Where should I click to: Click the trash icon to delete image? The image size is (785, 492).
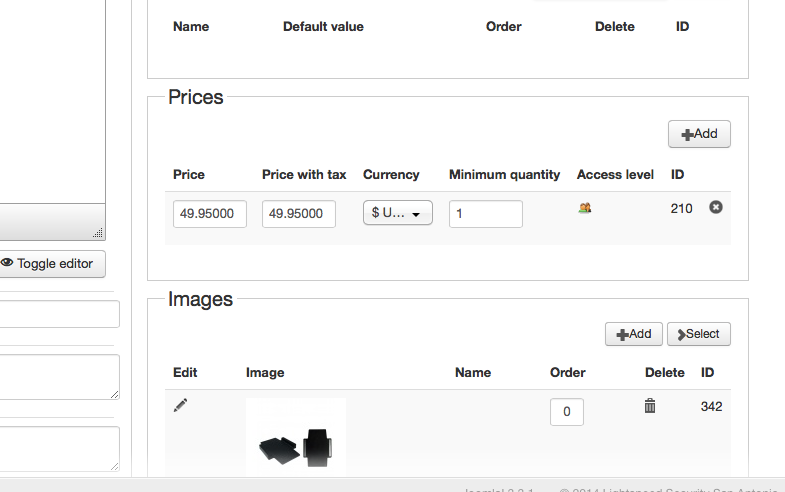click(650, 405)
